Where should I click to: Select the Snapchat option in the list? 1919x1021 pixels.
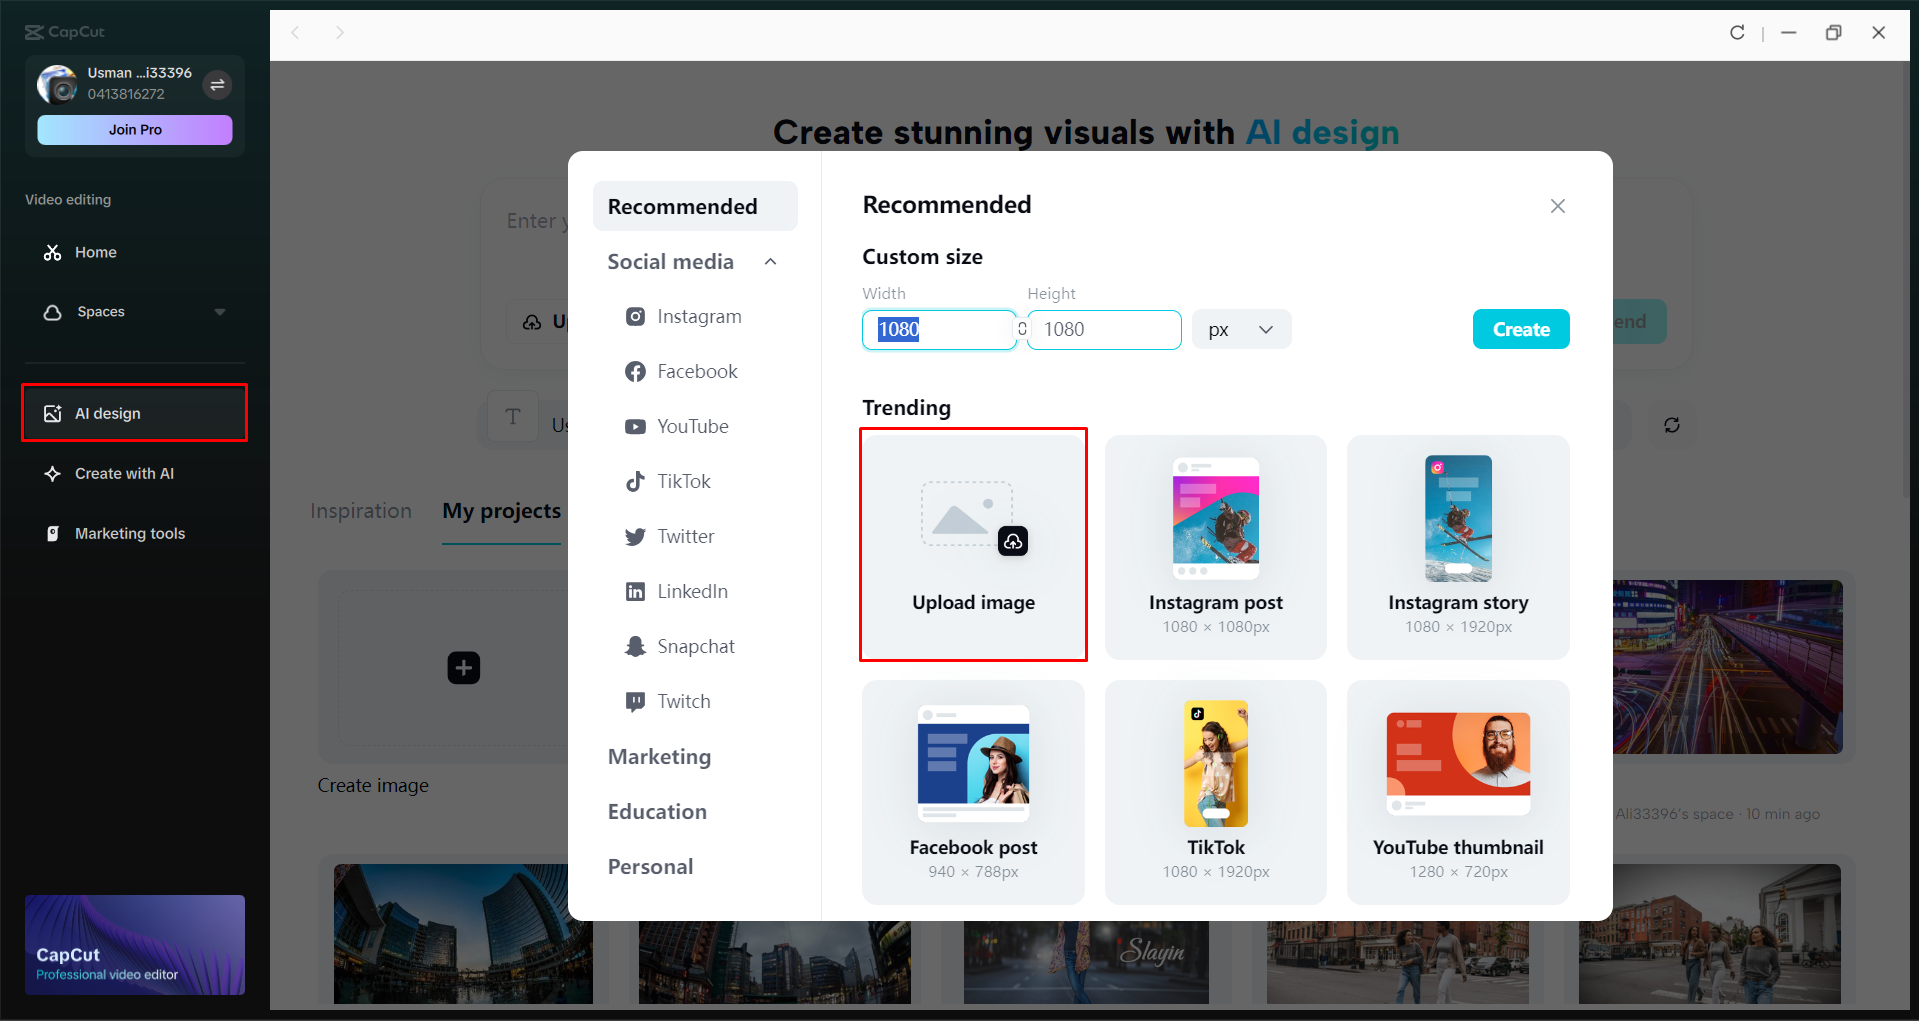click(x=636, y=646)
